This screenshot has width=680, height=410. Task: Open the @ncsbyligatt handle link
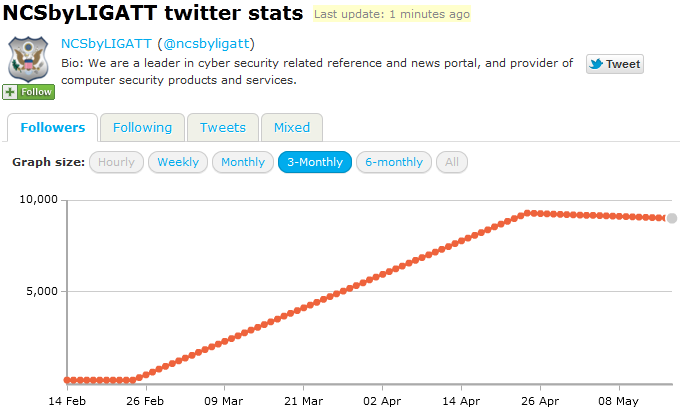(x=207, y=44)
